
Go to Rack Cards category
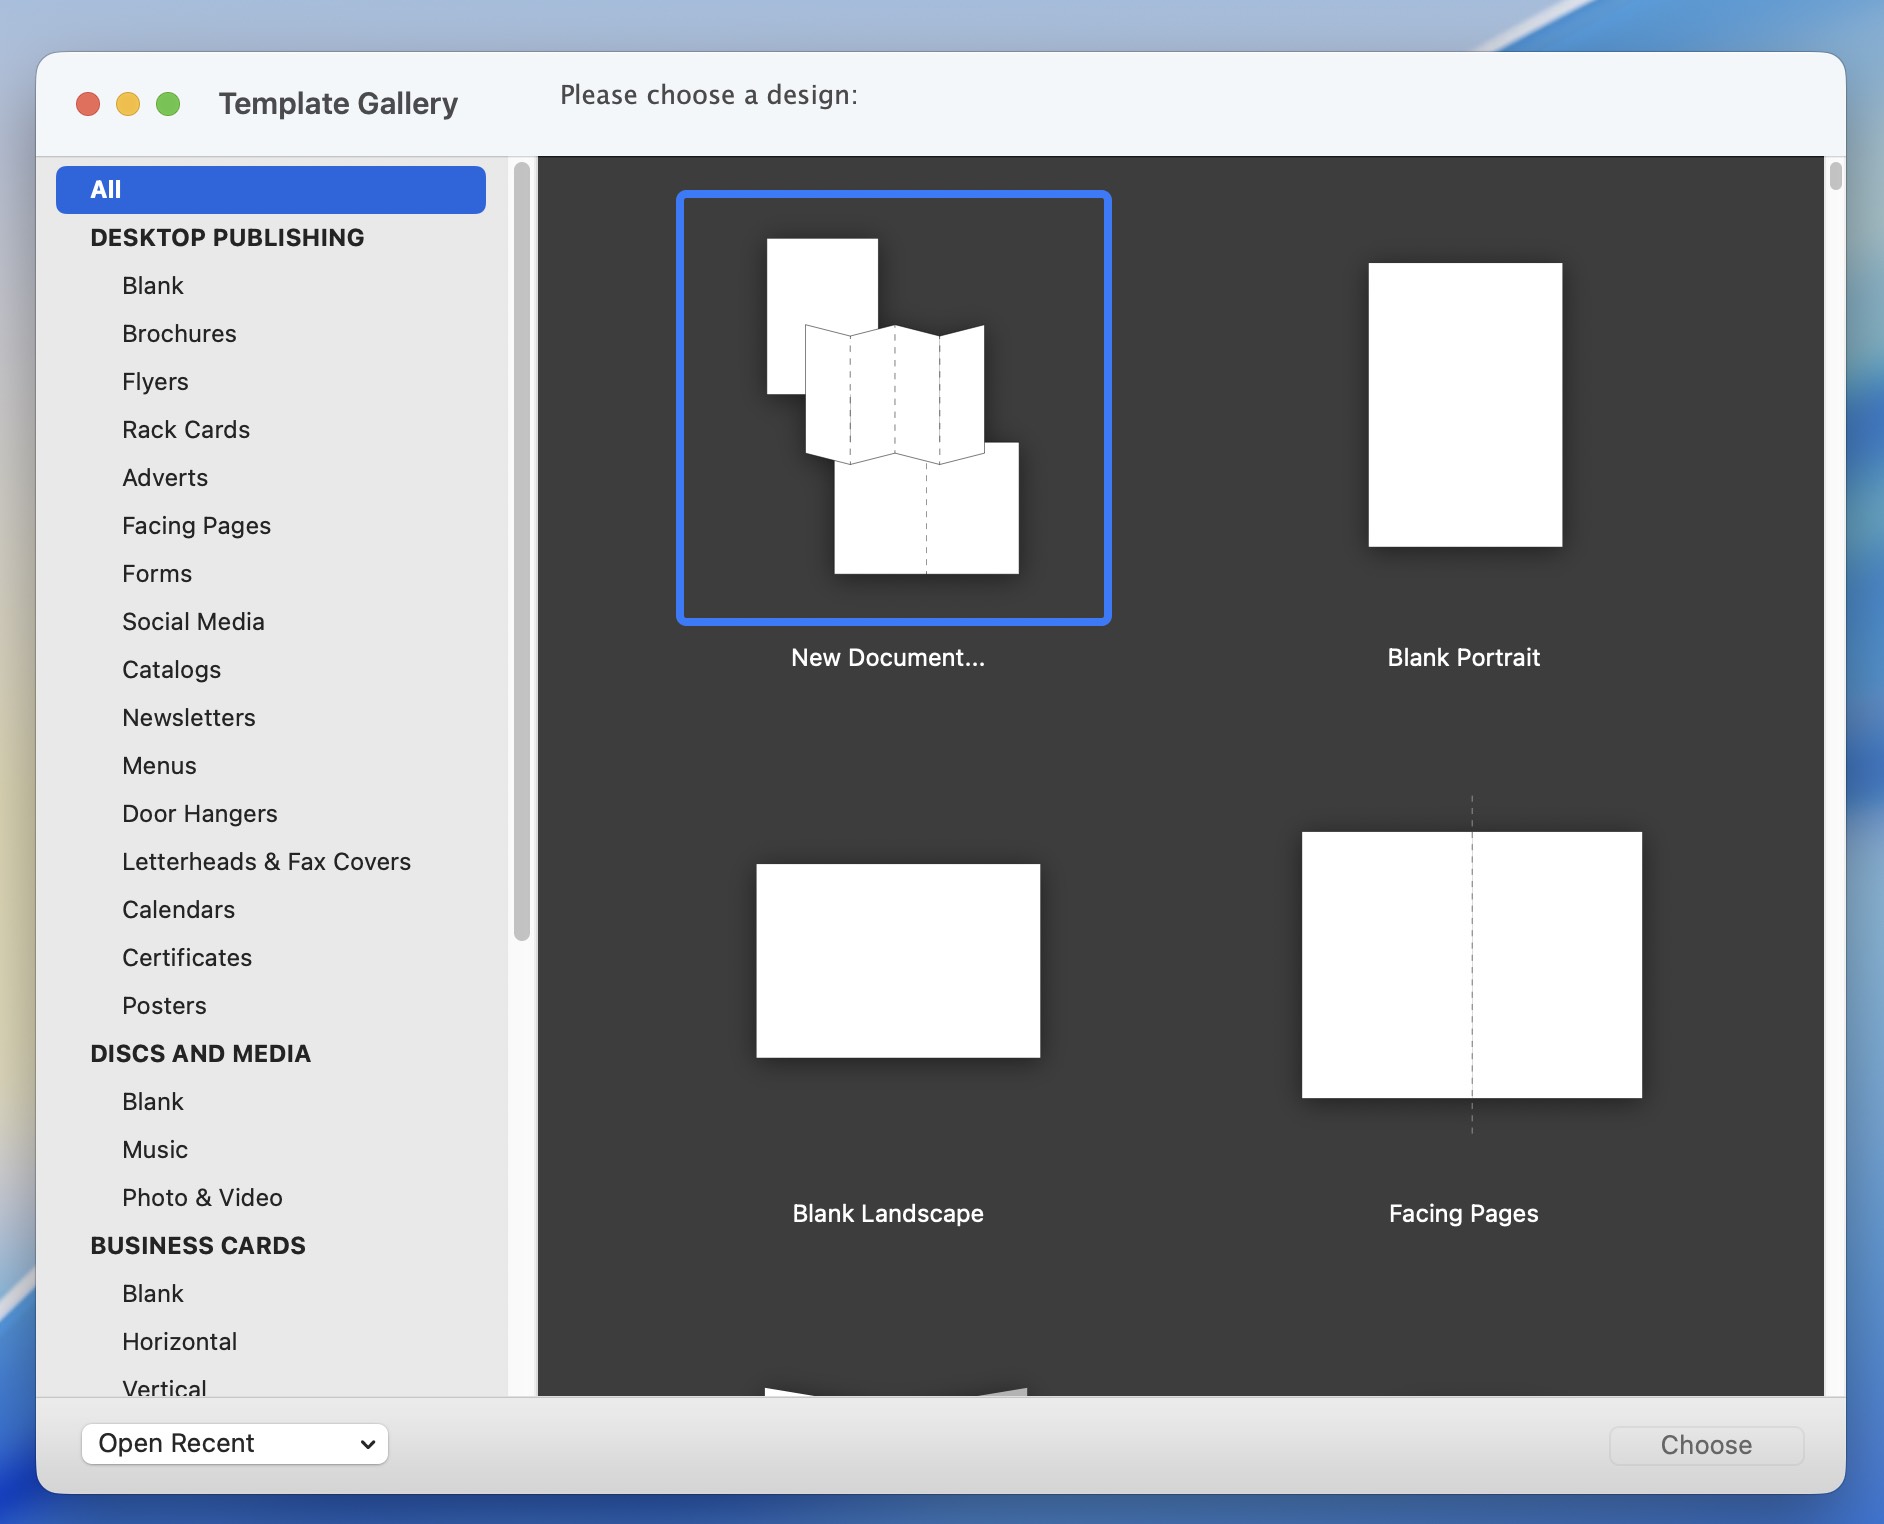(186, 430)
